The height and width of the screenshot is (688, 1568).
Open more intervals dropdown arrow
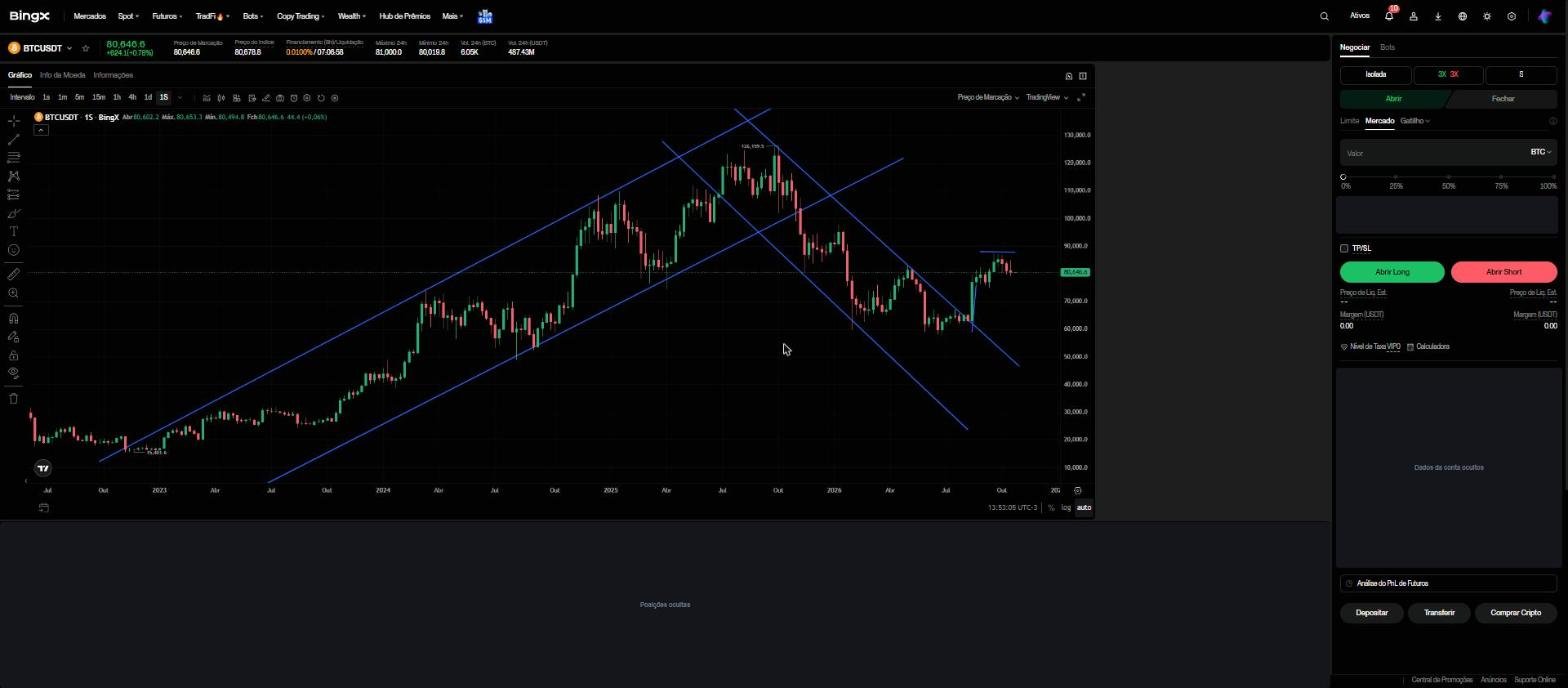(179, 97)
